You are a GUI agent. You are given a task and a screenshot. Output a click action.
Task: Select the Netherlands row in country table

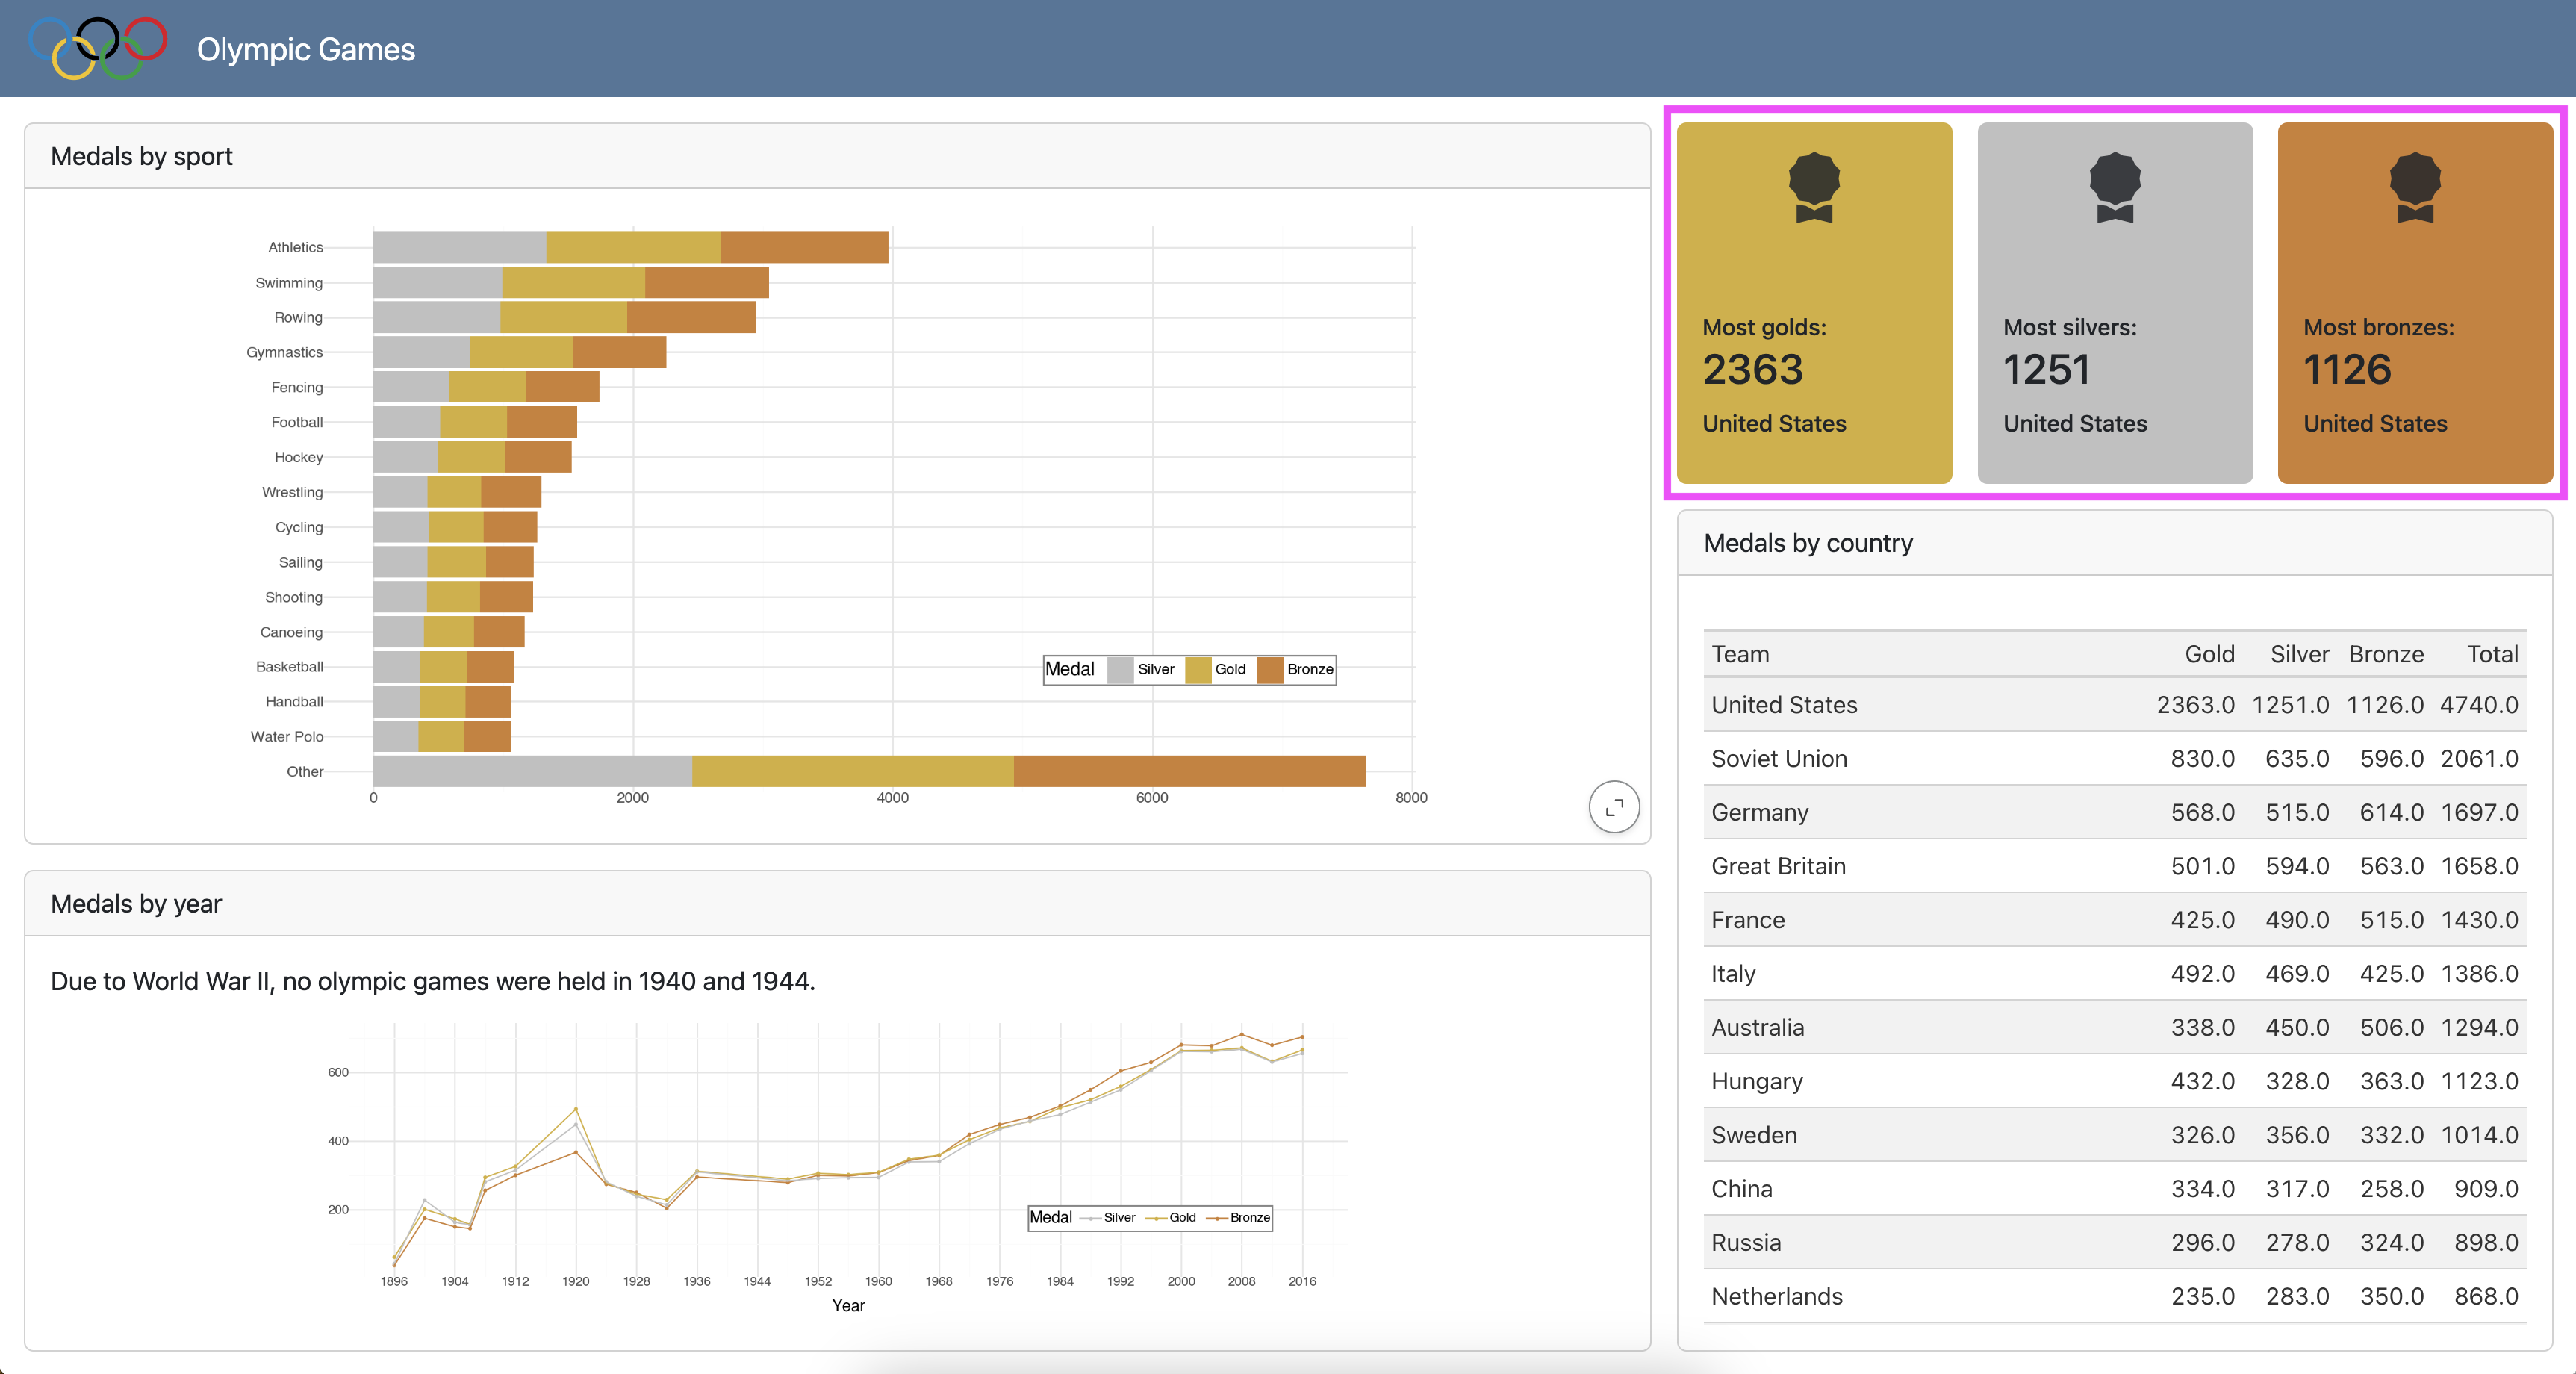point(2114,1296)
